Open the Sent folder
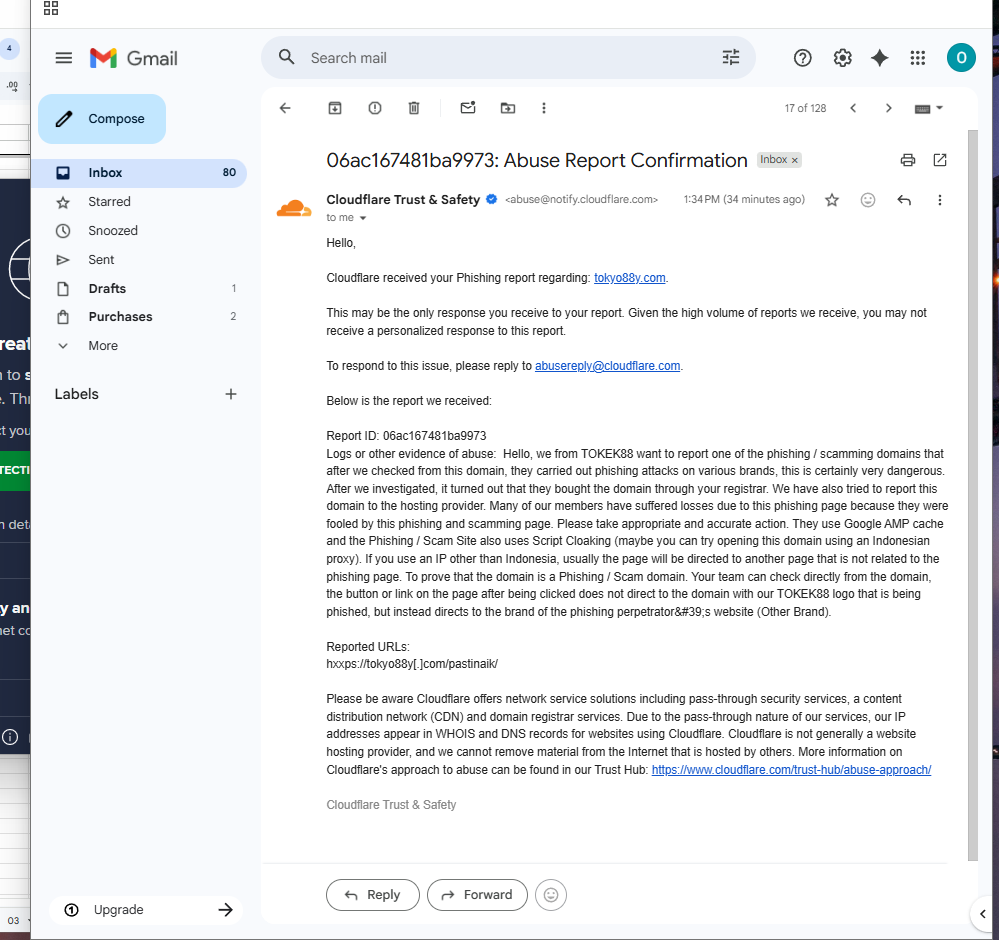This screenshot has height=940, width=999. click(x=139, y=259)
